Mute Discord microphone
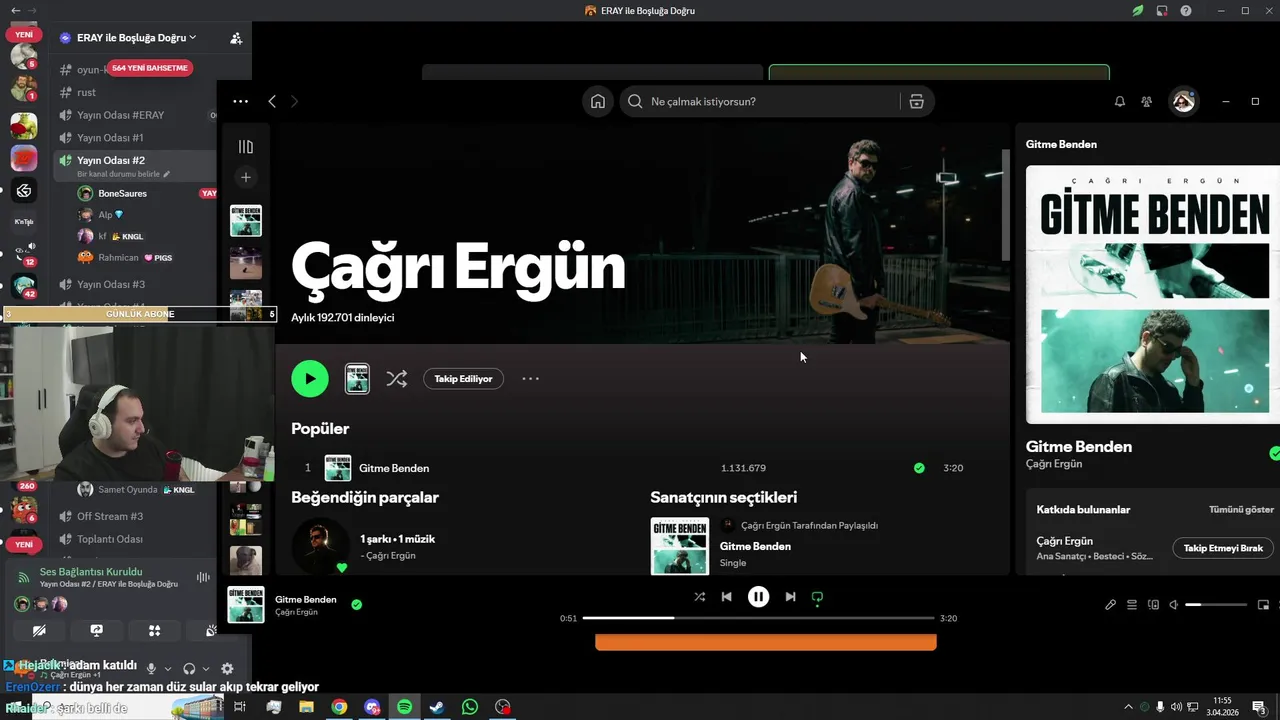The image size is (1280, 720). pyautogui.click(x=151, y=668)
